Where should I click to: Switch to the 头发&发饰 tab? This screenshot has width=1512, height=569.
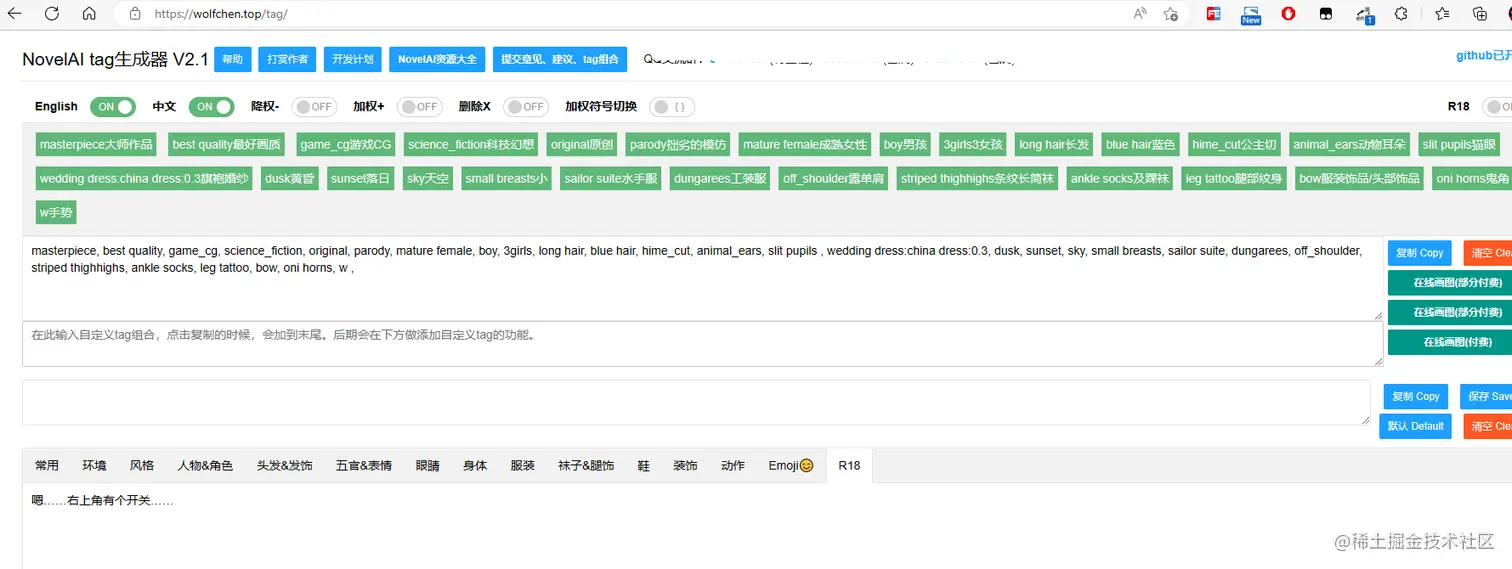[x=284, y=466]
